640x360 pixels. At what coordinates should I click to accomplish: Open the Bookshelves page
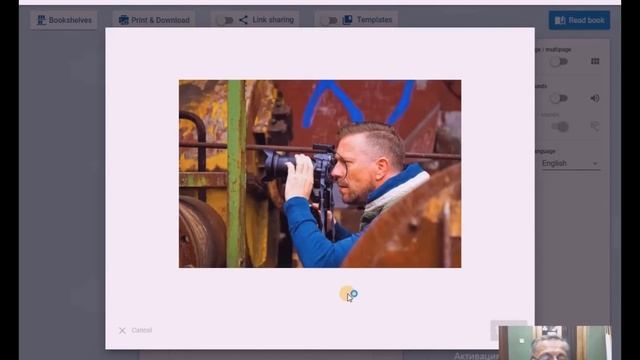tap(64, 20)
